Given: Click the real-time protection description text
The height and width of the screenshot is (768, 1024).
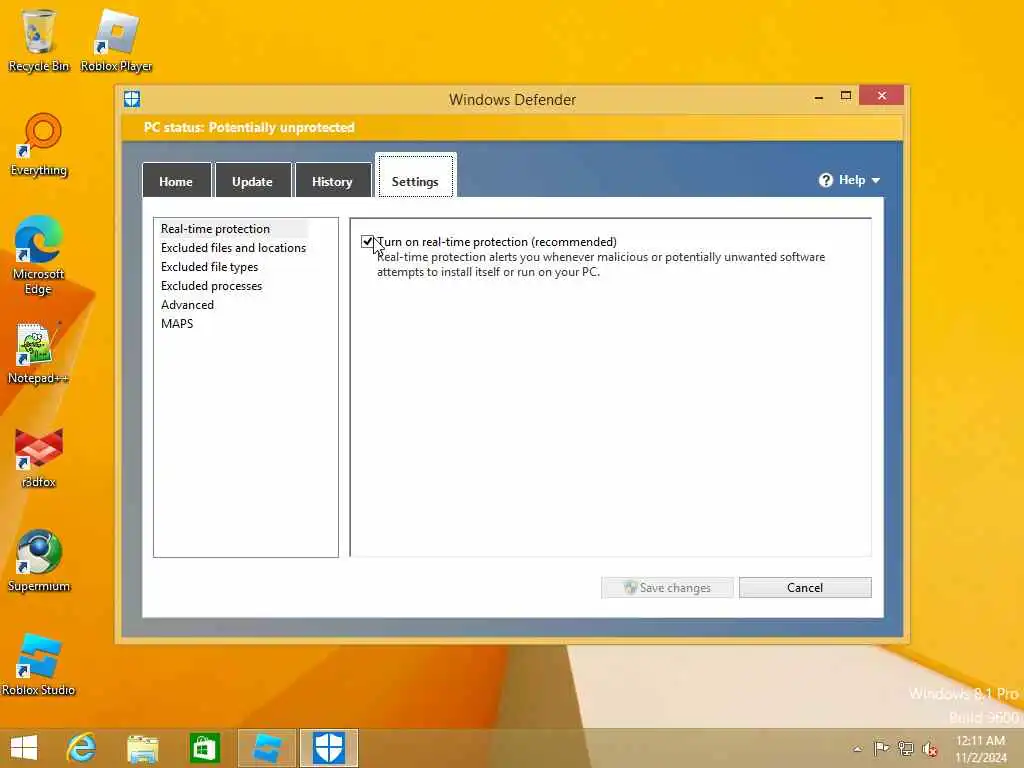Looking at the screenshot, I should point(601,264).
